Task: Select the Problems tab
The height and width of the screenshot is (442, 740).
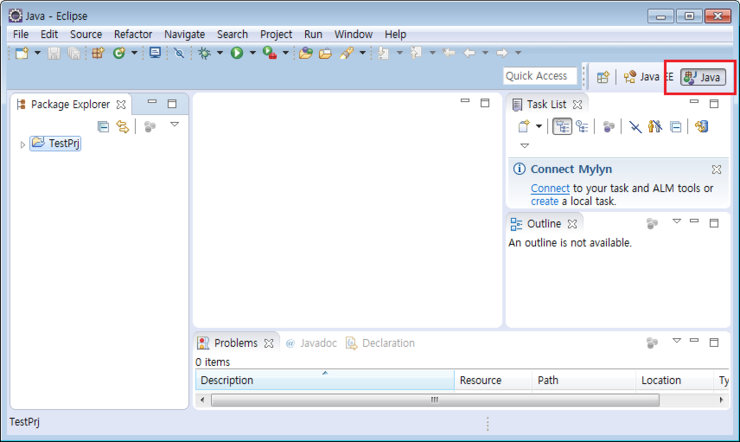Action: [x=235, y=343]
